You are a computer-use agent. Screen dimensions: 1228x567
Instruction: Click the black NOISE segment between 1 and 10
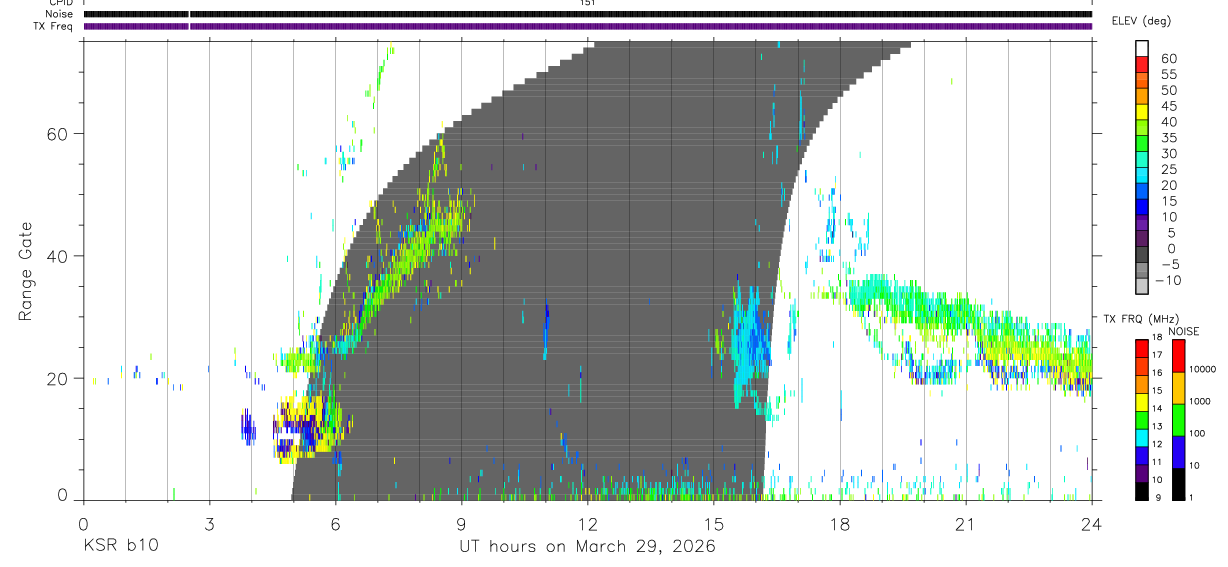tap(1179, 483)
